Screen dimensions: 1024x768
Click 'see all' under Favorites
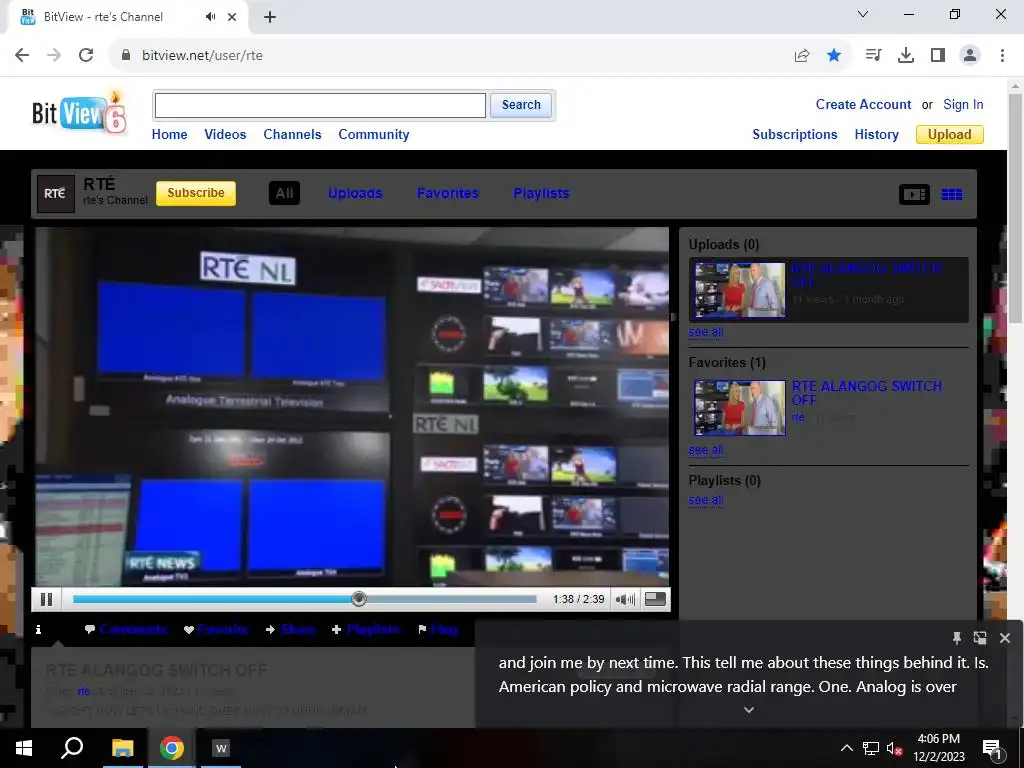705,451
